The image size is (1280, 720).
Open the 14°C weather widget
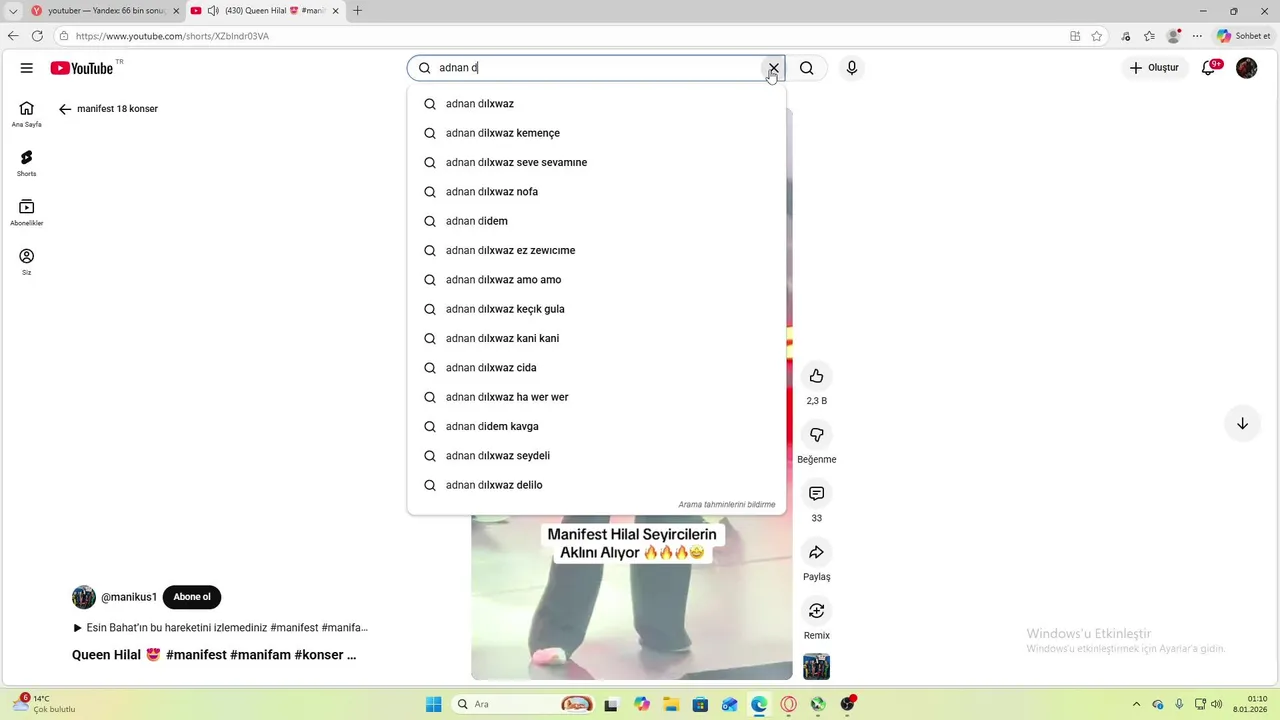pyautogui.click(x=45, y=704)
